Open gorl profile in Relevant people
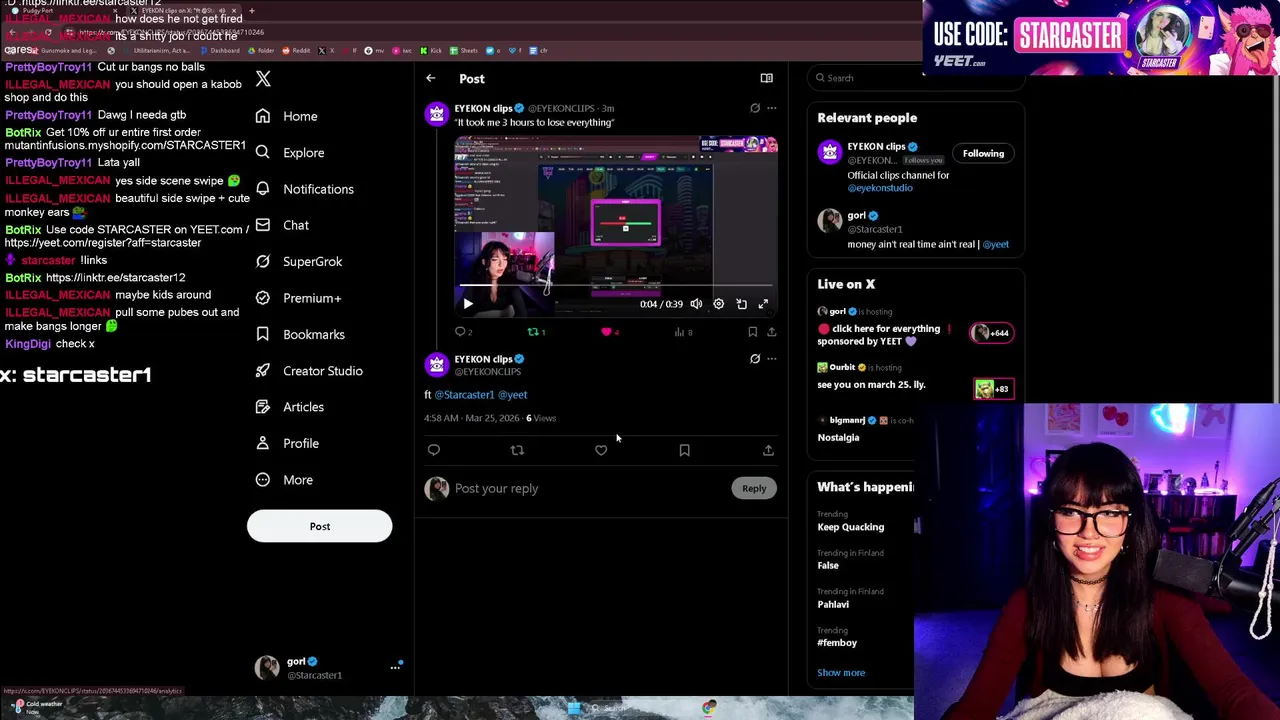The width and height of the screenshot is (1280, 720). [x=857, y=216]
